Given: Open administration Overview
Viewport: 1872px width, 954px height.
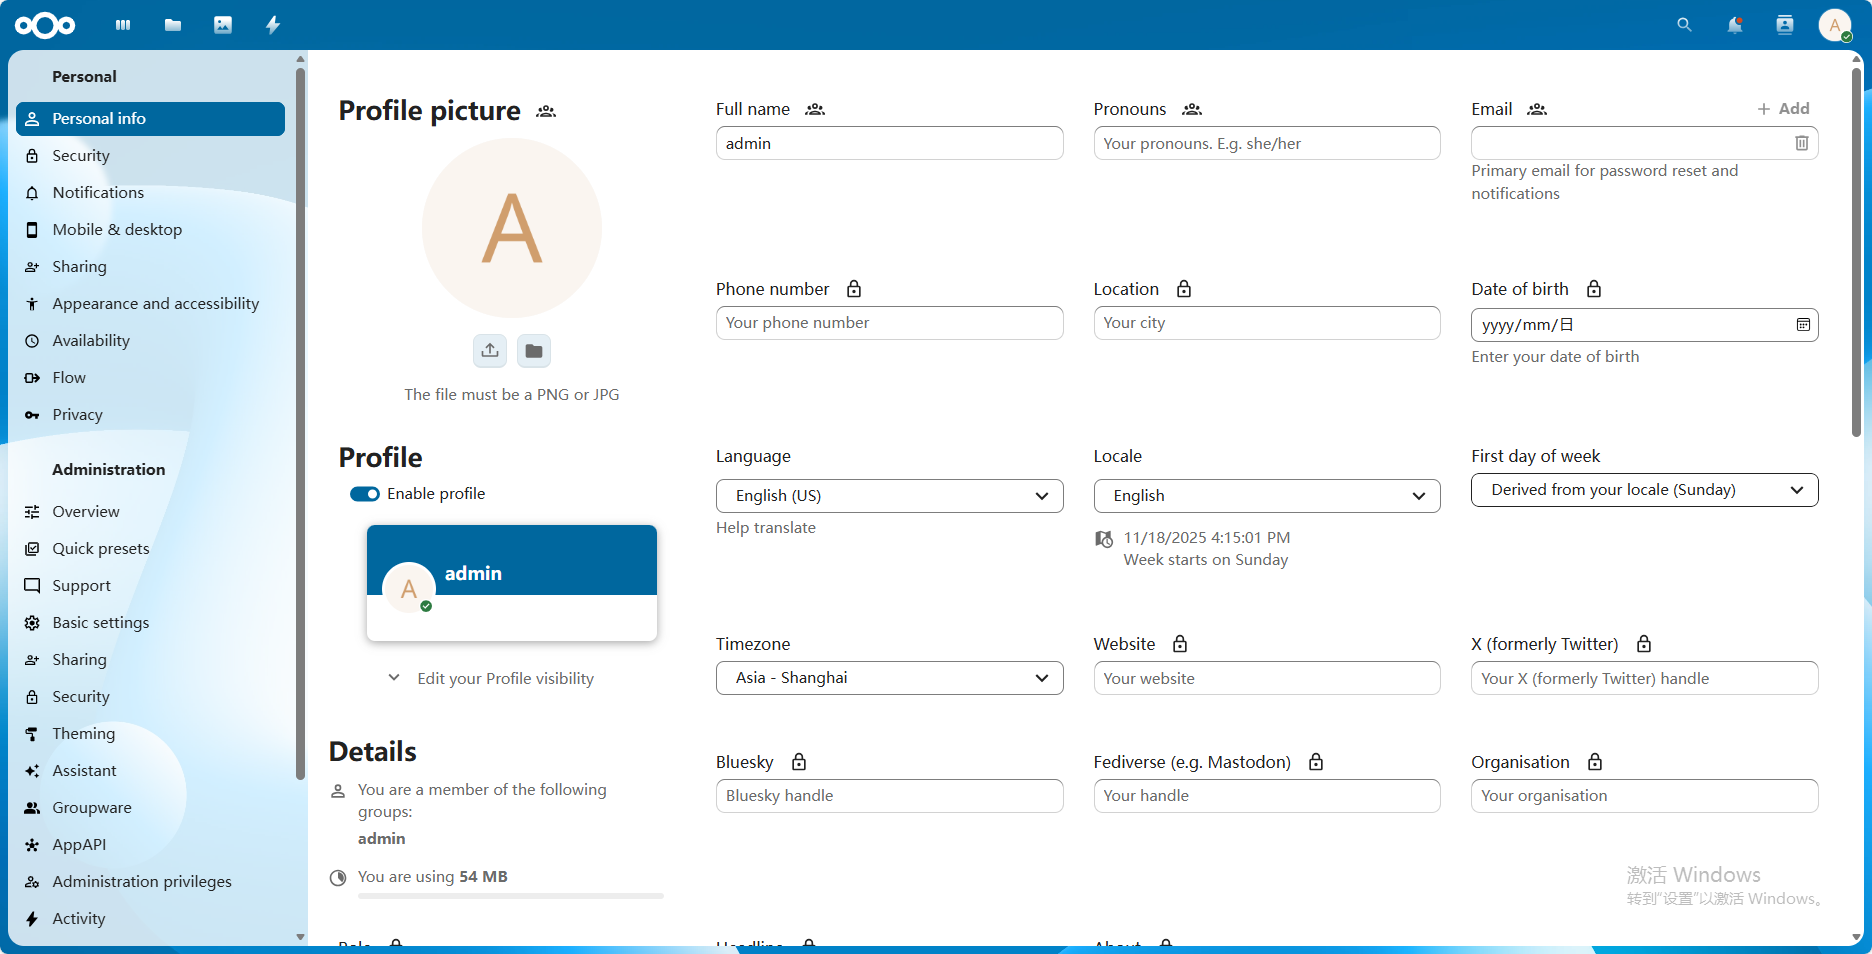Looking at the screenshot, I should [151, 512].
